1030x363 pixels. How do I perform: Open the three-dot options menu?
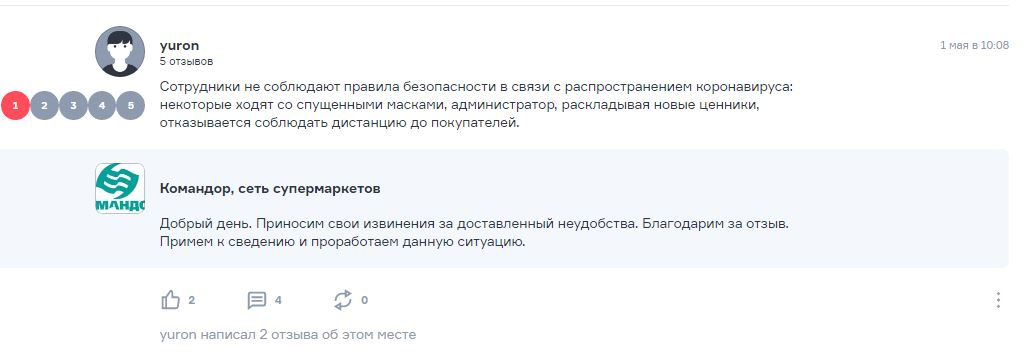pyautogui.click(x=998, y=301)
